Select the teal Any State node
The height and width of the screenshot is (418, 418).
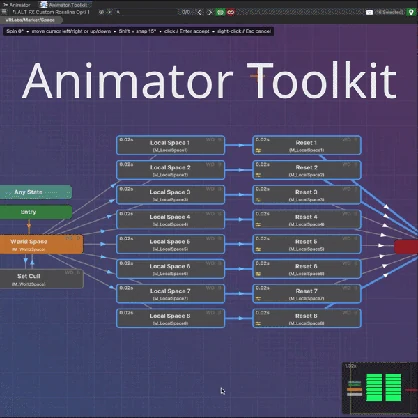[x=35, y=192]
